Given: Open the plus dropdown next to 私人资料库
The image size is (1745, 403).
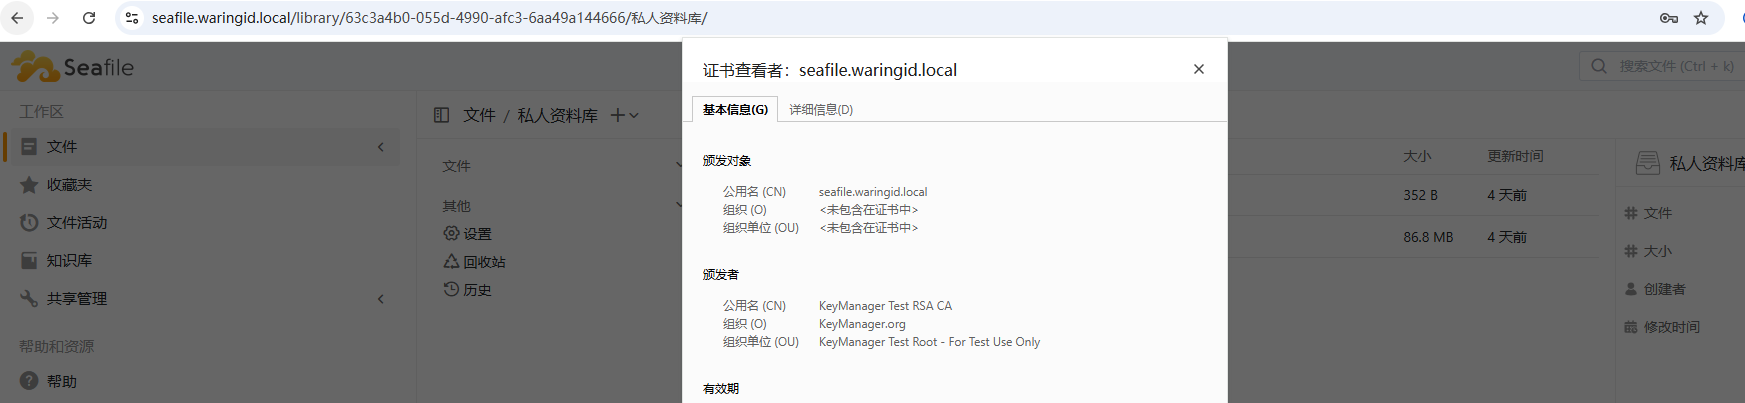Looking at the screenshot, I should pos(624,115).
